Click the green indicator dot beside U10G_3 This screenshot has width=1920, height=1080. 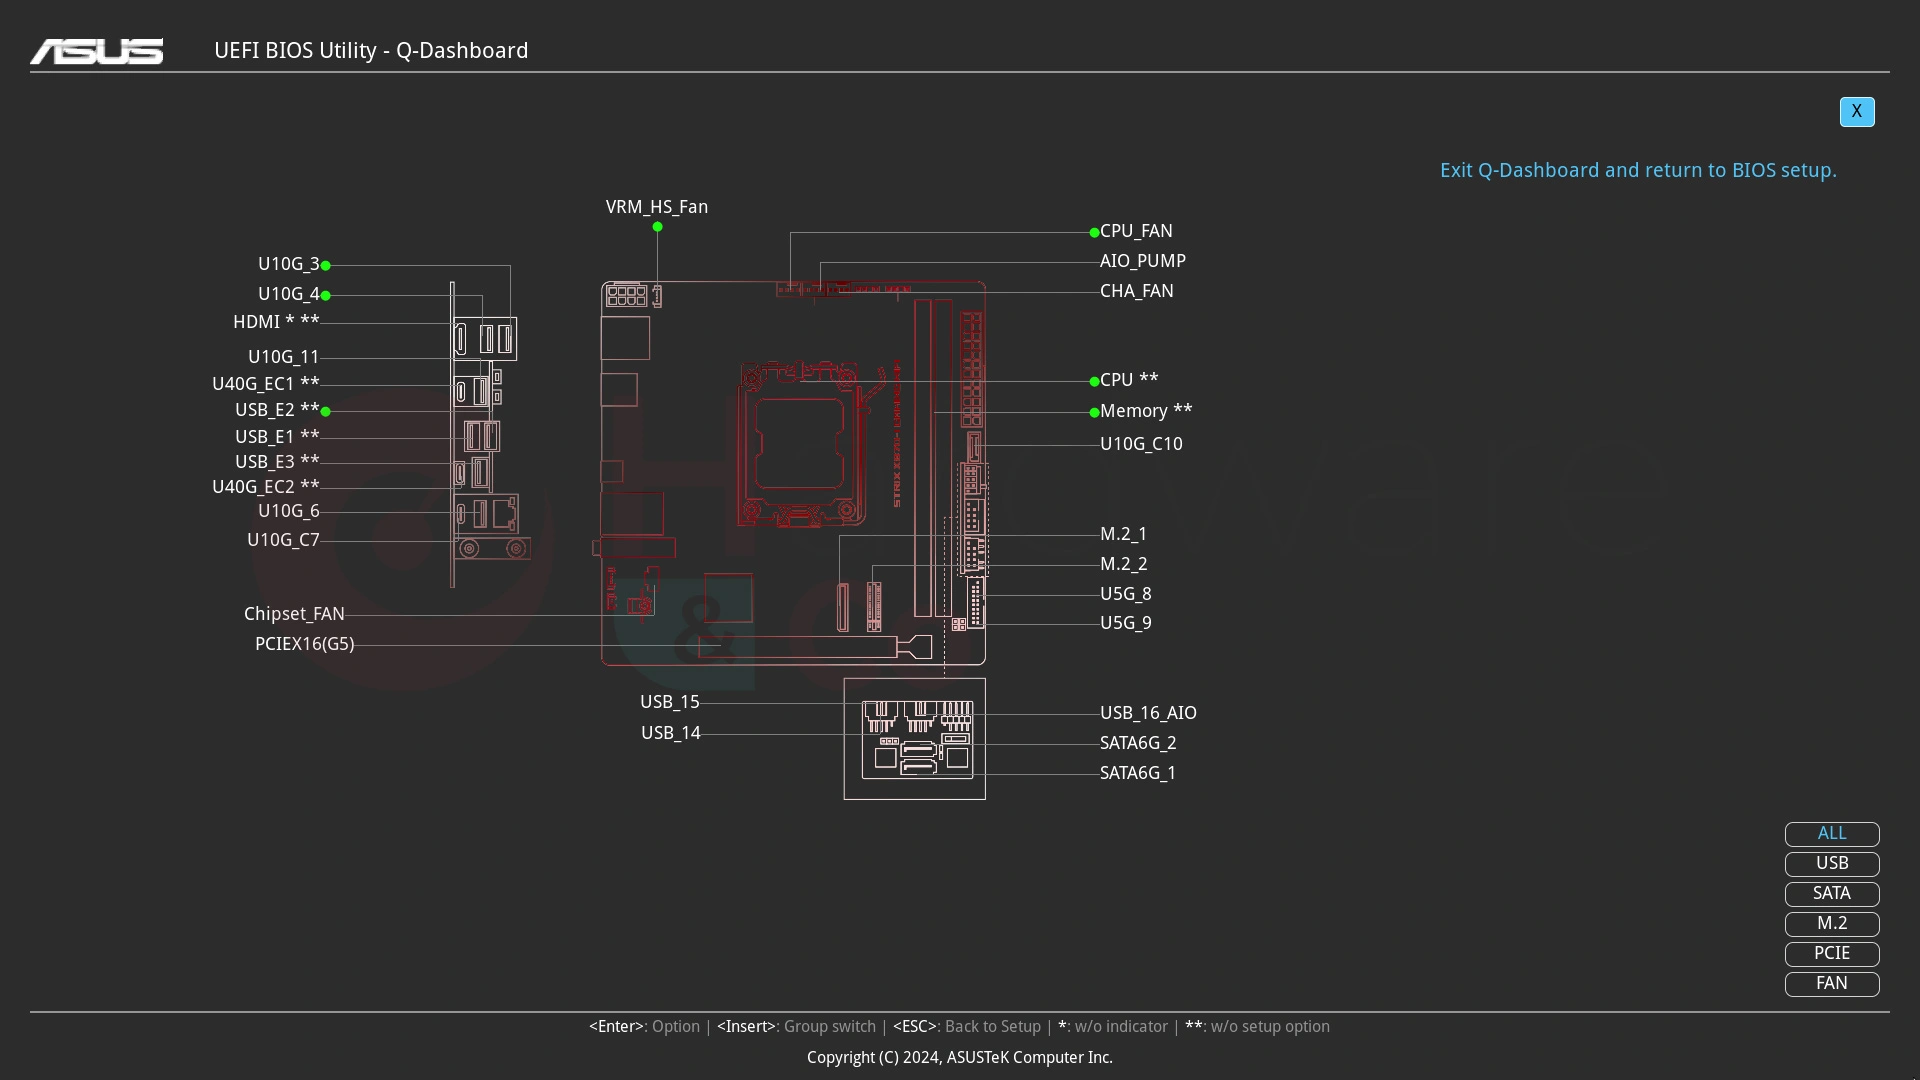click(326, 266)
